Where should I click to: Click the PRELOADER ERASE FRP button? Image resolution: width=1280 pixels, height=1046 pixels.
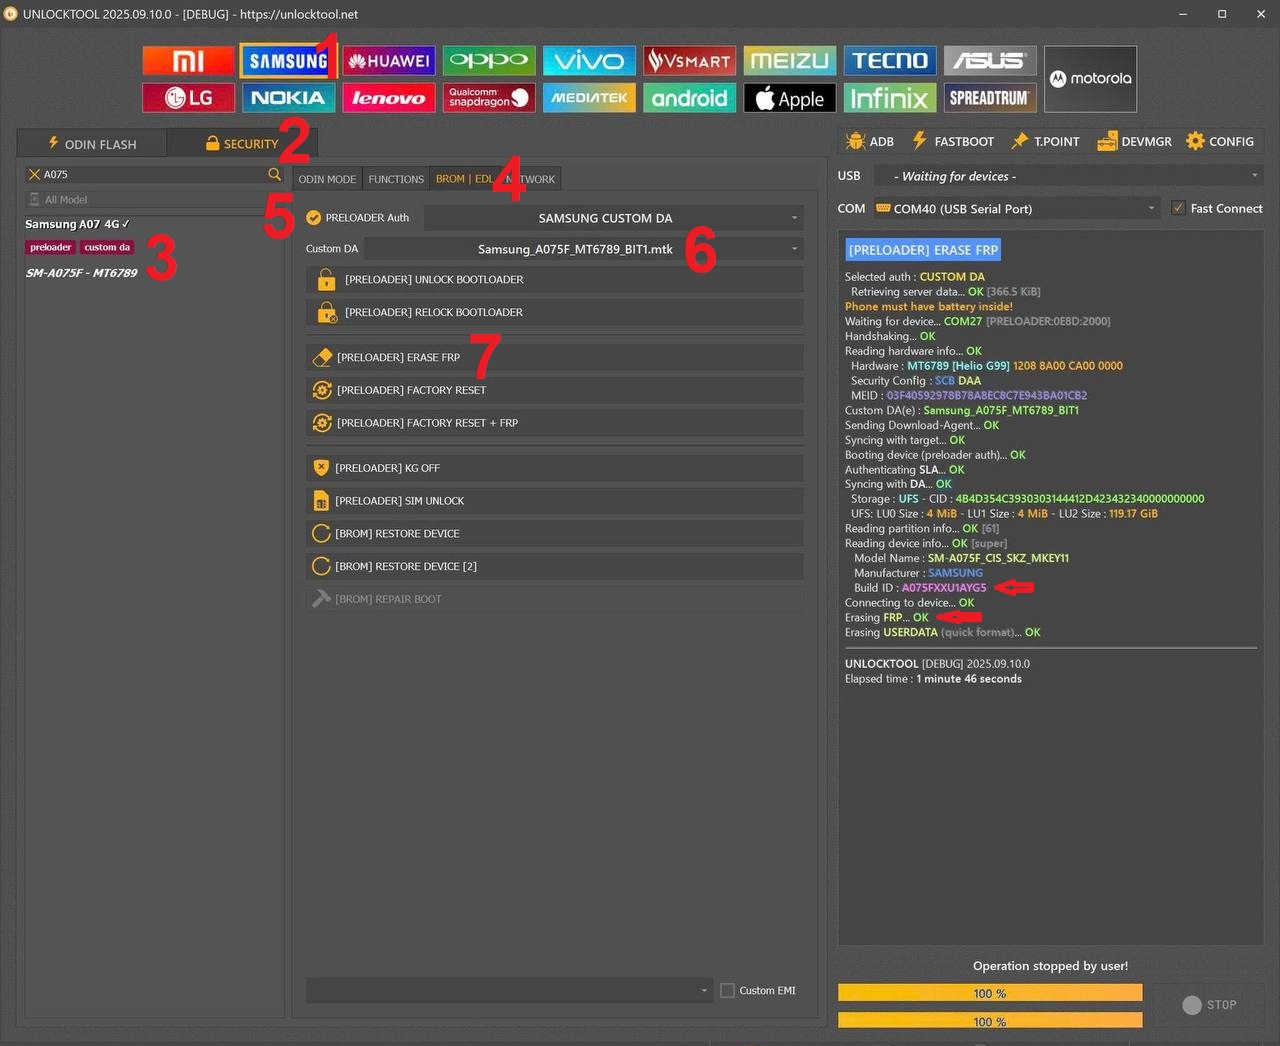click(554, 357)
